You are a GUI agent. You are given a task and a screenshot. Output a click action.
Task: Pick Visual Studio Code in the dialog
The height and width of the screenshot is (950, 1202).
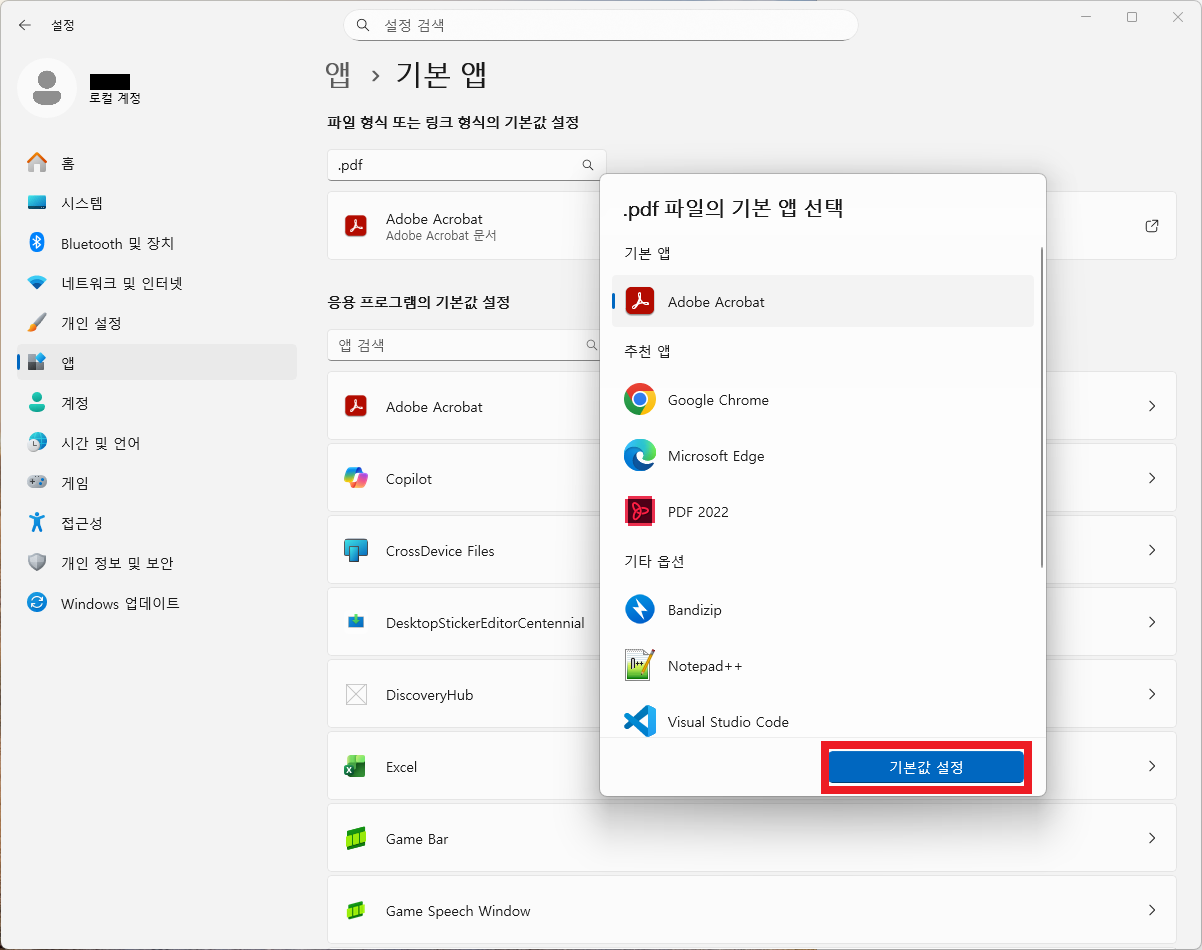coord(822,720)
